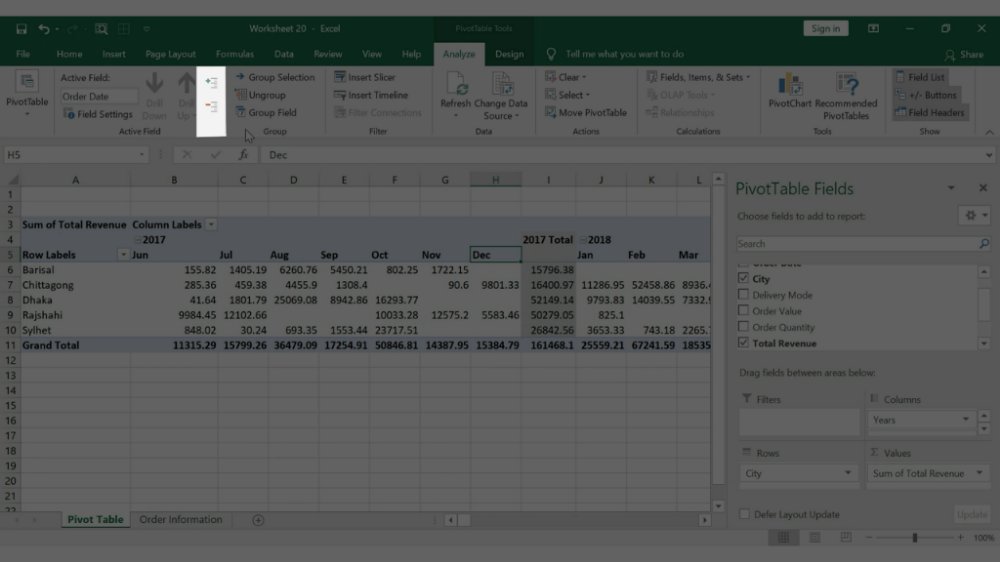Collapse the ribbon with arrow

coord(989,132)
